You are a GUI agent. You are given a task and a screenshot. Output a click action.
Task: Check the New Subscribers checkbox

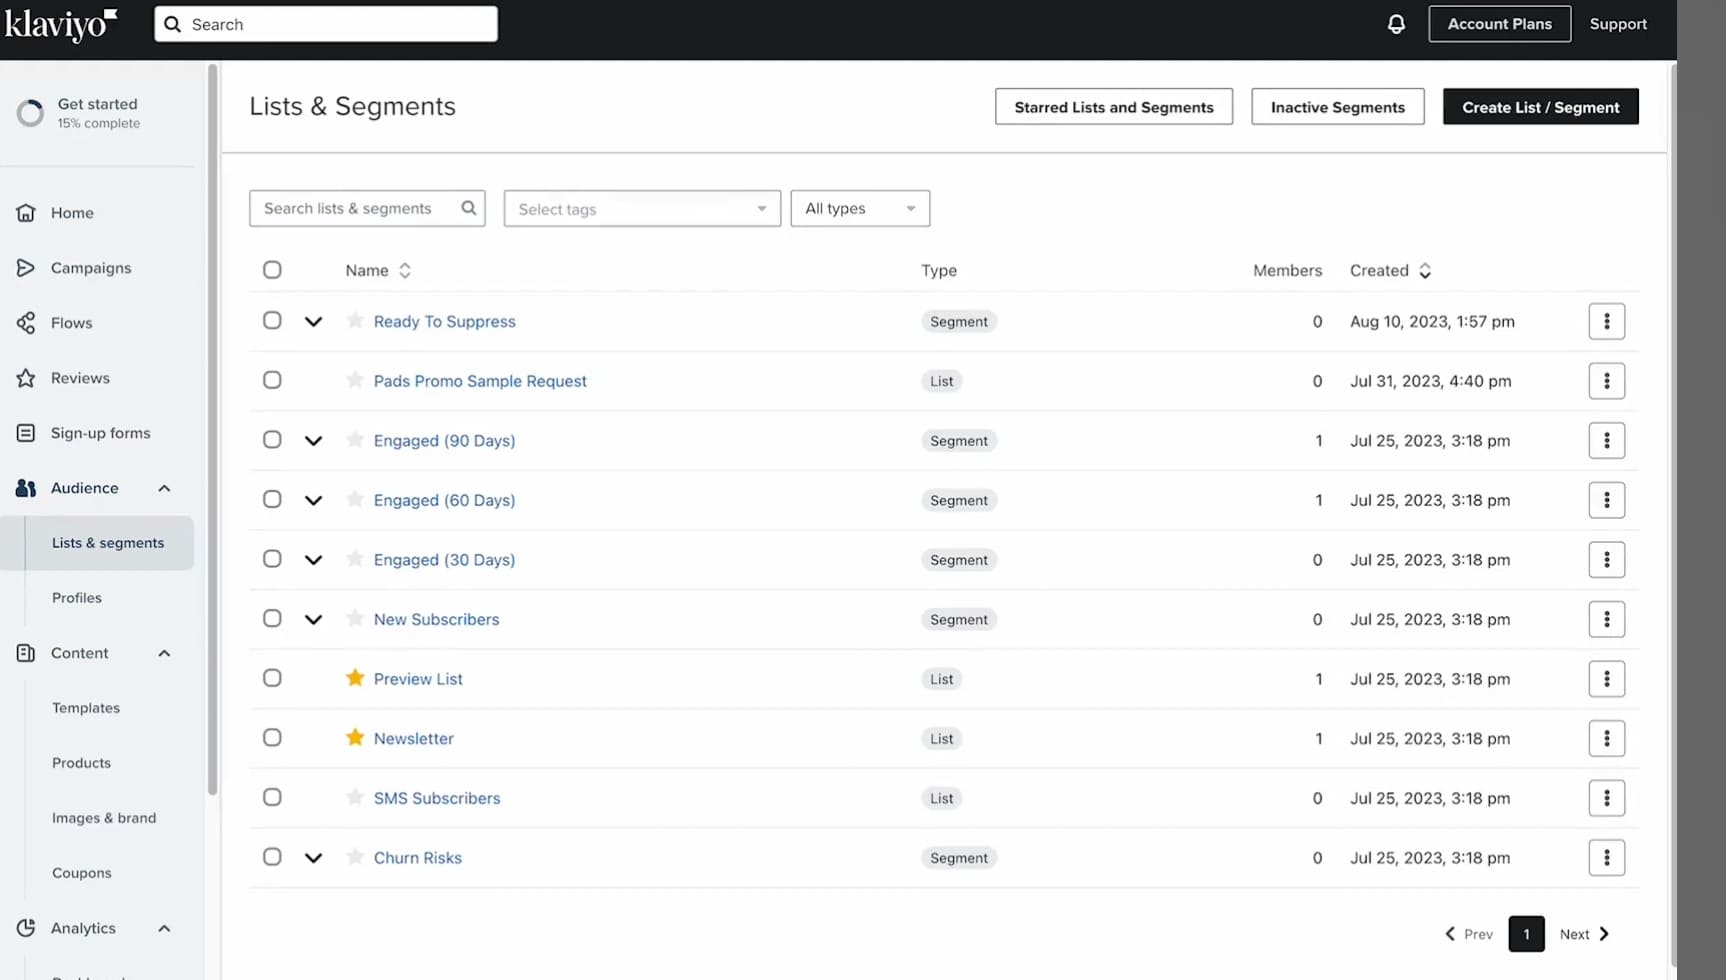point(272,618)
